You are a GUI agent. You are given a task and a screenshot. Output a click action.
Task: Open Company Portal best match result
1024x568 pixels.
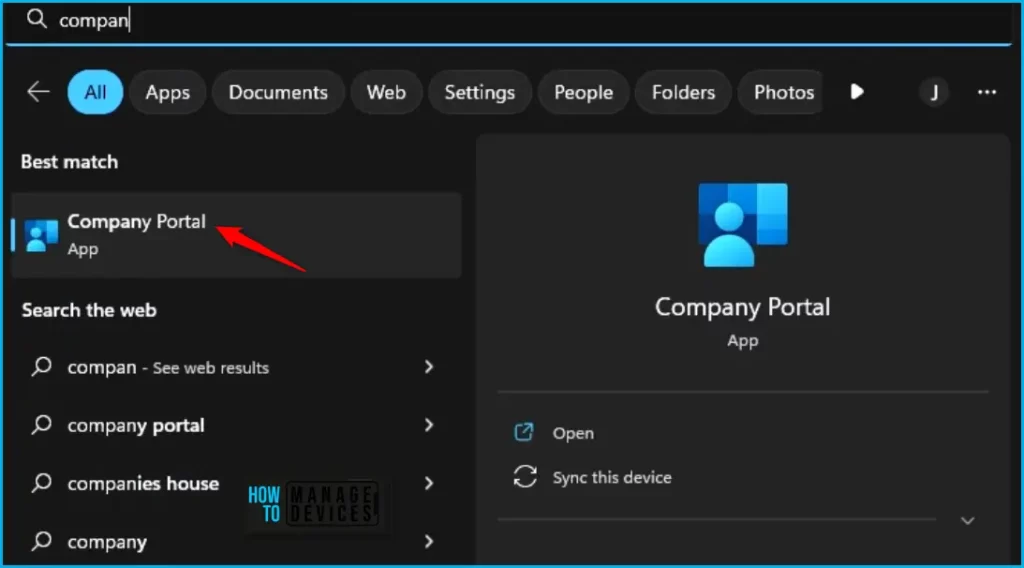pyautogui.click(x=236, y=235)
